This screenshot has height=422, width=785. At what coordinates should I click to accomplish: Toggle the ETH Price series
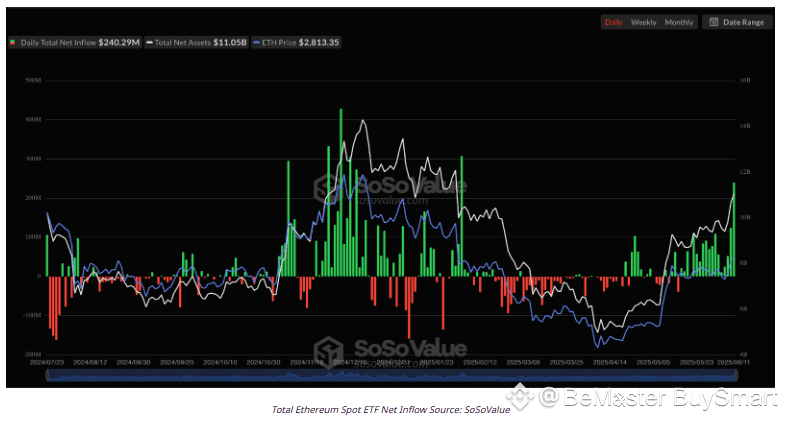pos(296,43)
